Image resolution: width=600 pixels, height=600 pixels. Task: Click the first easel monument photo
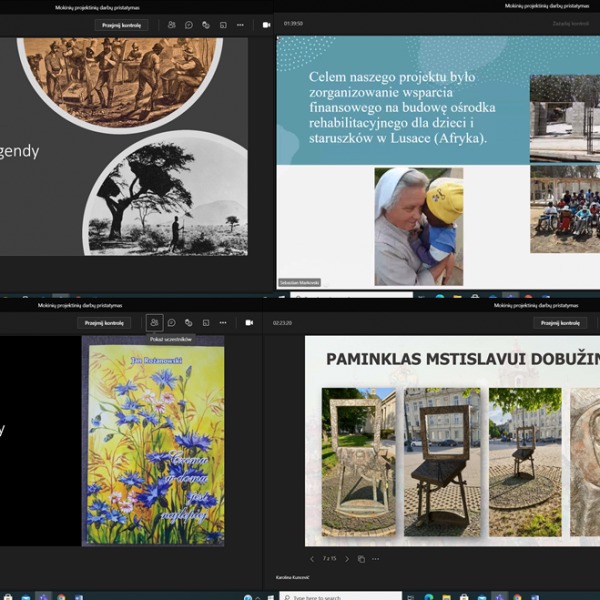(x=359, y=462)
